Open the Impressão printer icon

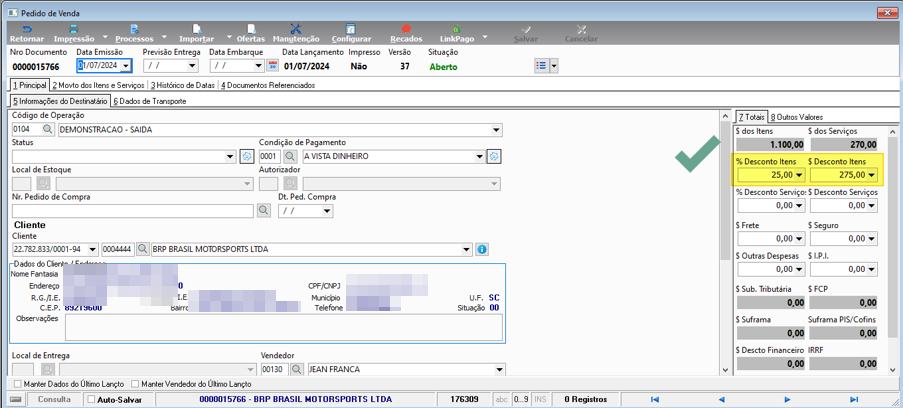[x=74, y=29]
